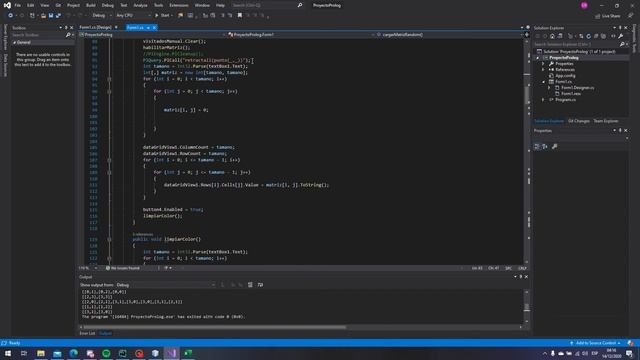Toggle auto hide pin on Toolbox panel
The width and height of the screenshot is (640, 360).
pos(66,28)
